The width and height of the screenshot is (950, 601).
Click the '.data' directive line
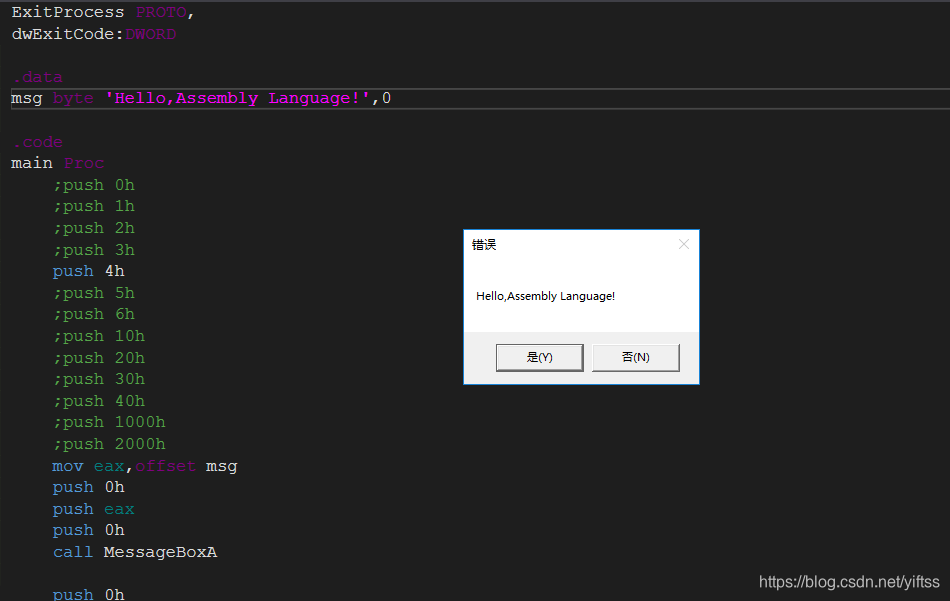(37, 77)
